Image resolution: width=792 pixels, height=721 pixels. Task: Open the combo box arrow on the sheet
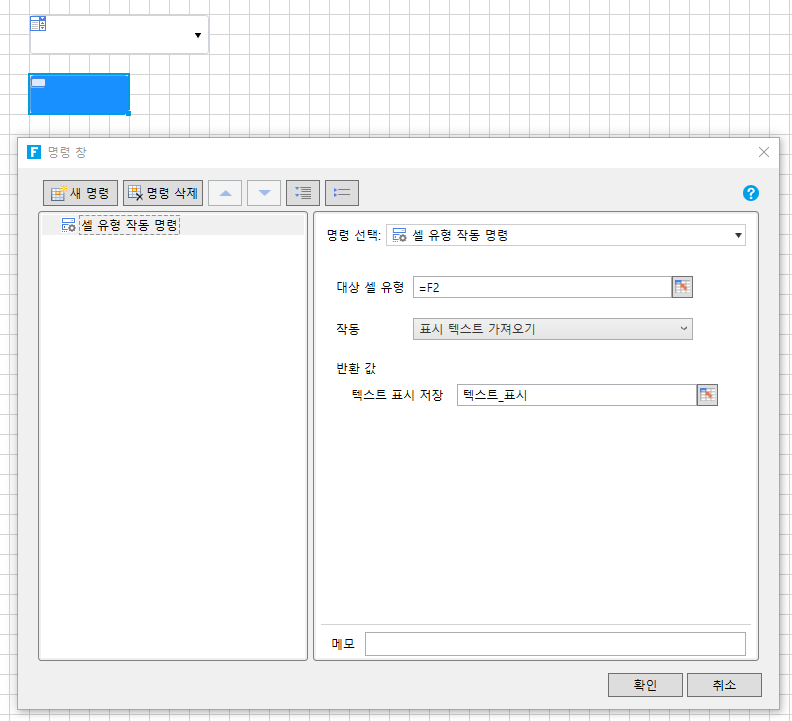click(x=198, y=36)
